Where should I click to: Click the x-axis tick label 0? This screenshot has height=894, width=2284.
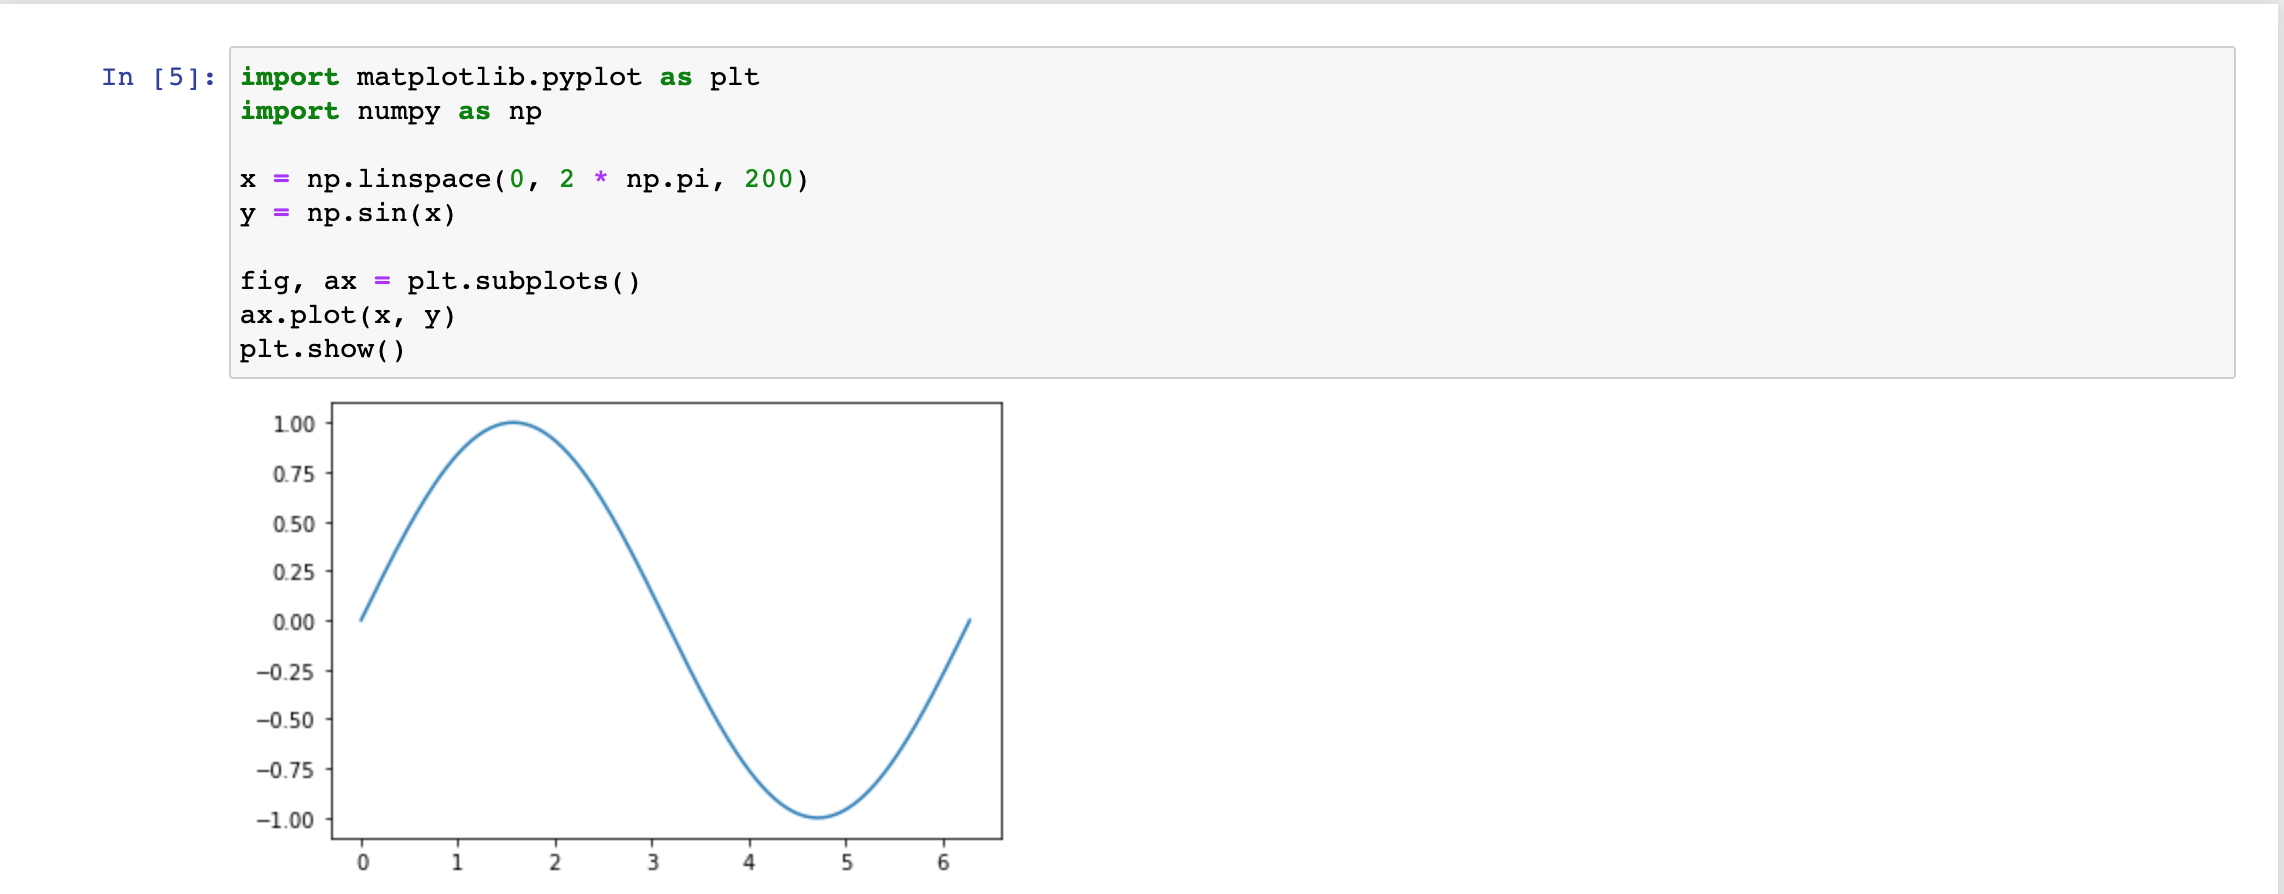tap(363, 862)
